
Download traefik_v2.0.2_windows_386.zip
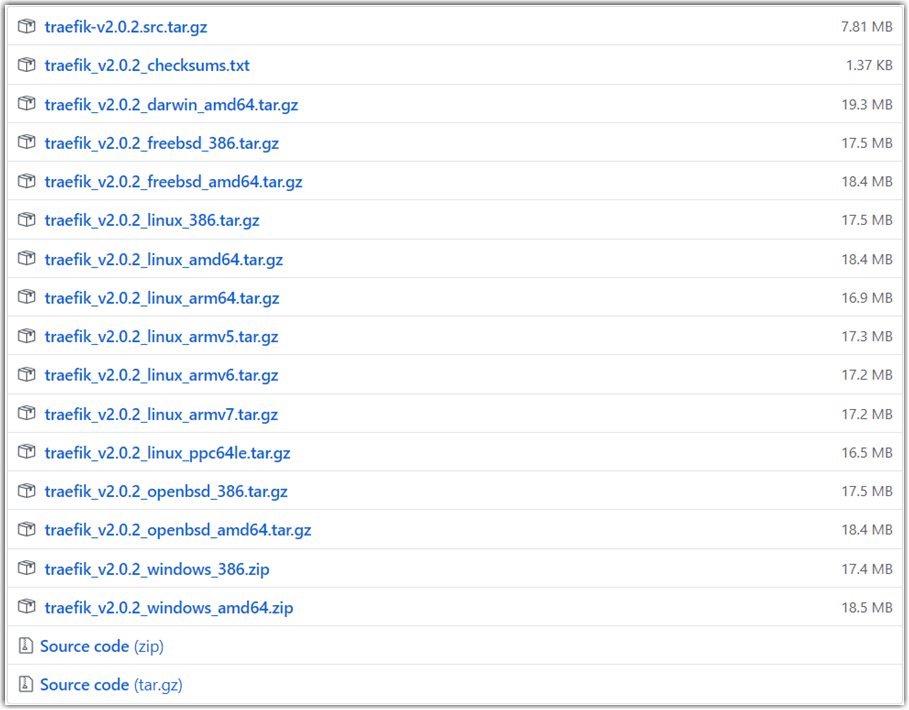click(157, 569)
